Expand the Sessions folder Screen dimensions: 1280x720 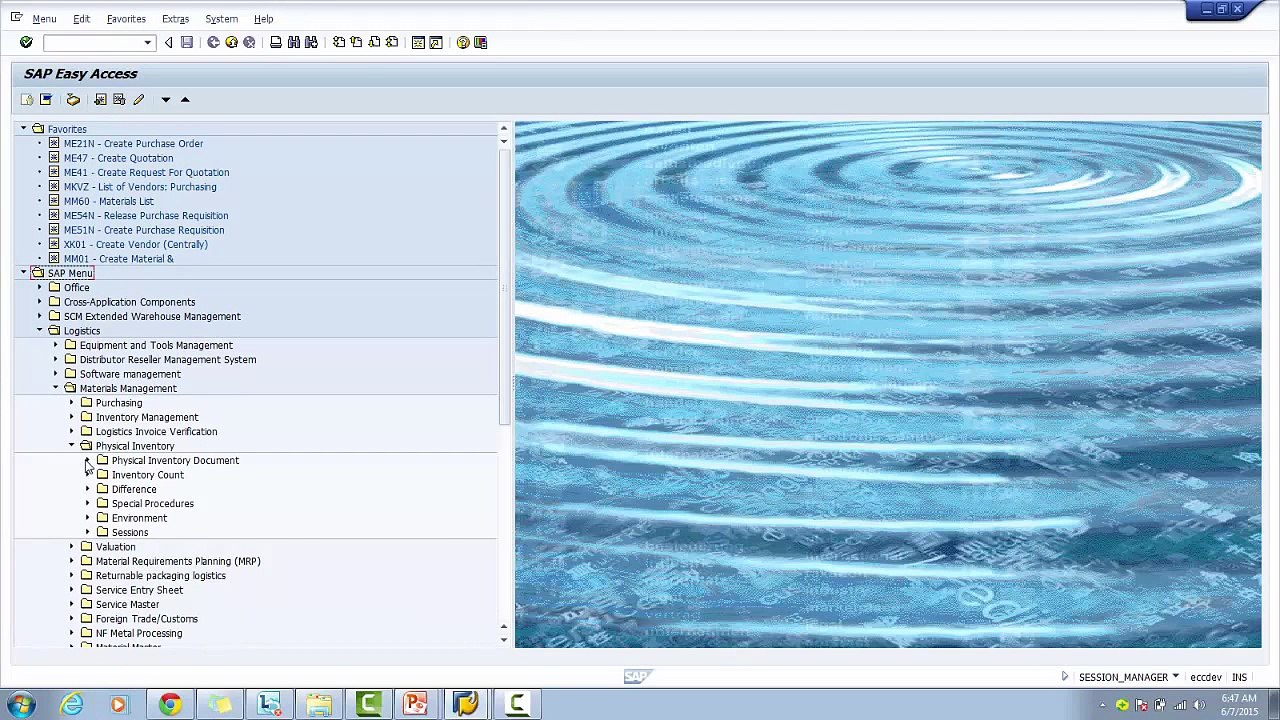(88, 533)
